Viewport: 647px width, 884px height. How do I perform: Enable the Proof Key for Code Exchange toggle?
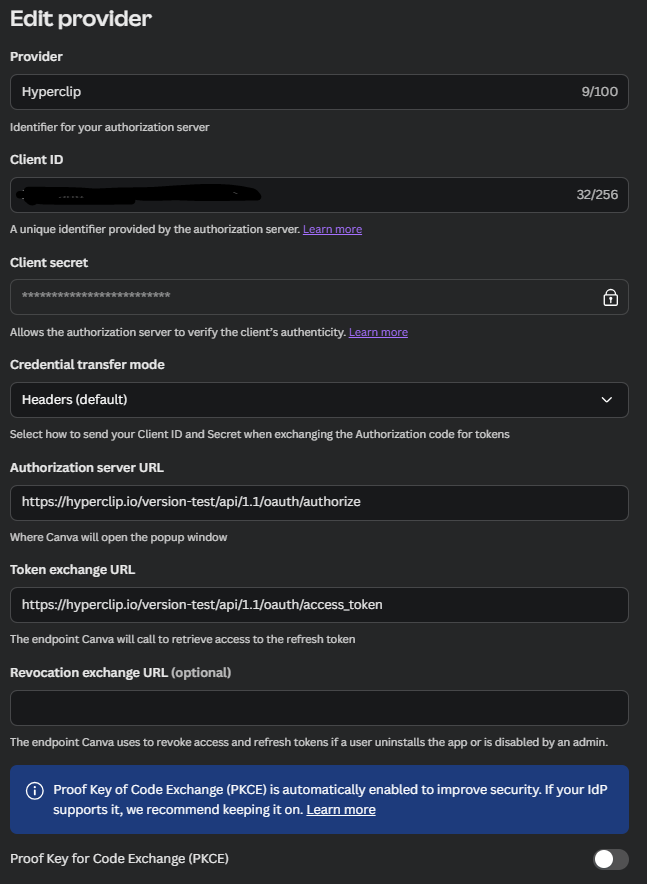tap(610, 859)
